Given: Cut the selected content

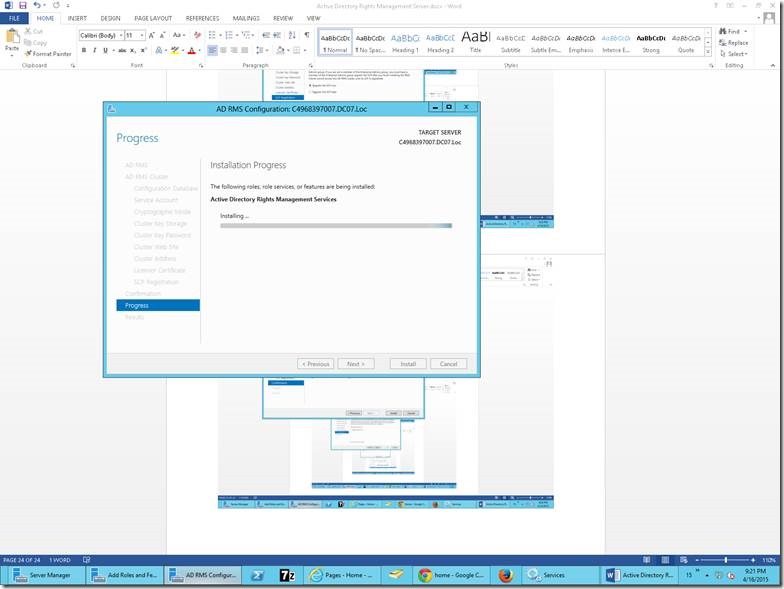Looking at the screenshot, I should pos(34,31).
